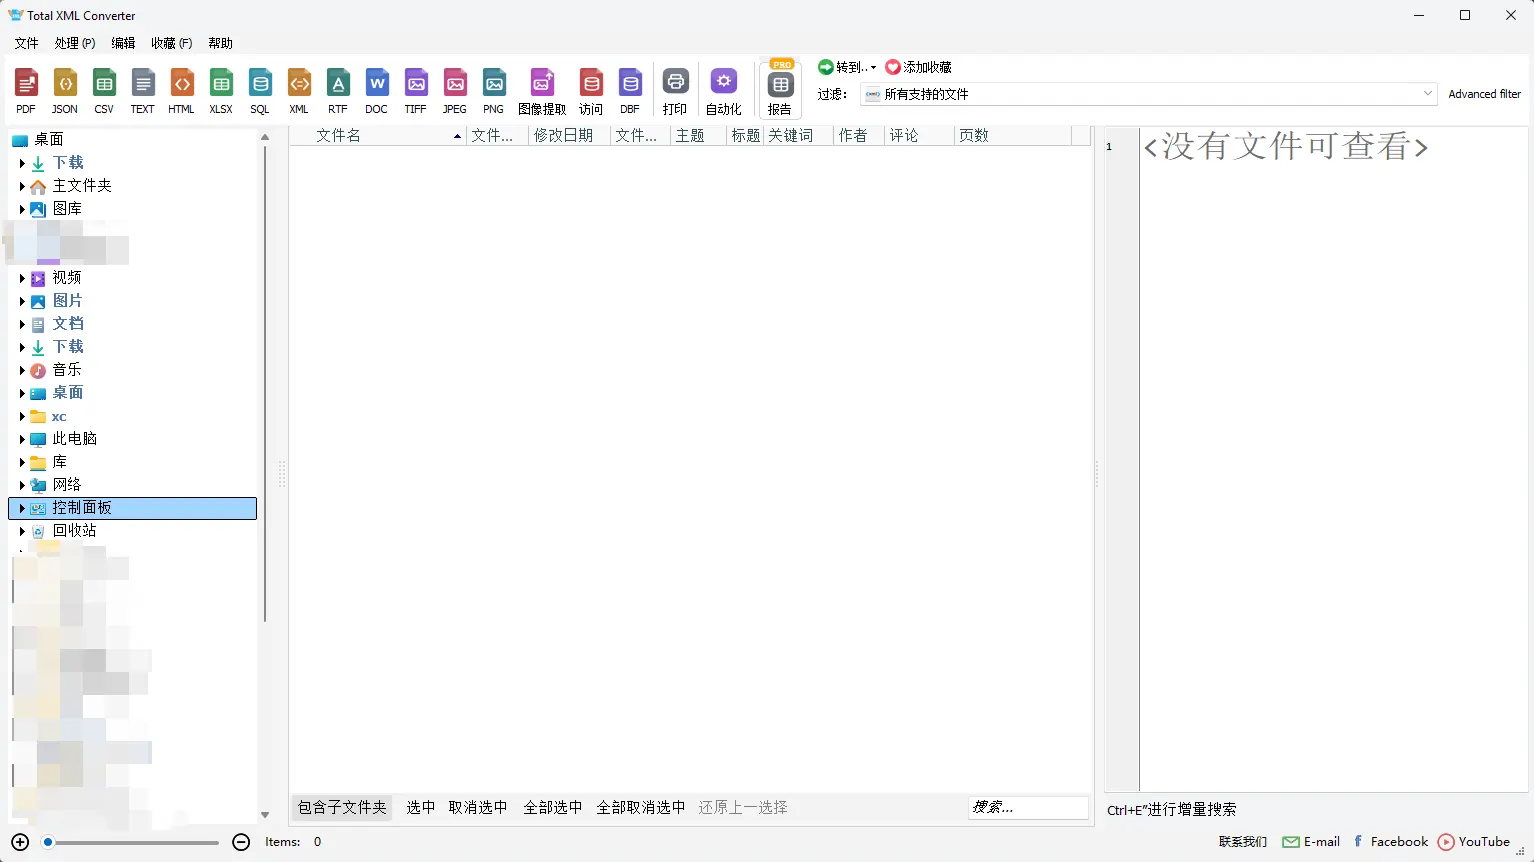Expand the 主文件夹 tree node
This screenshot has height=862, width=1534.
point(22,186)
